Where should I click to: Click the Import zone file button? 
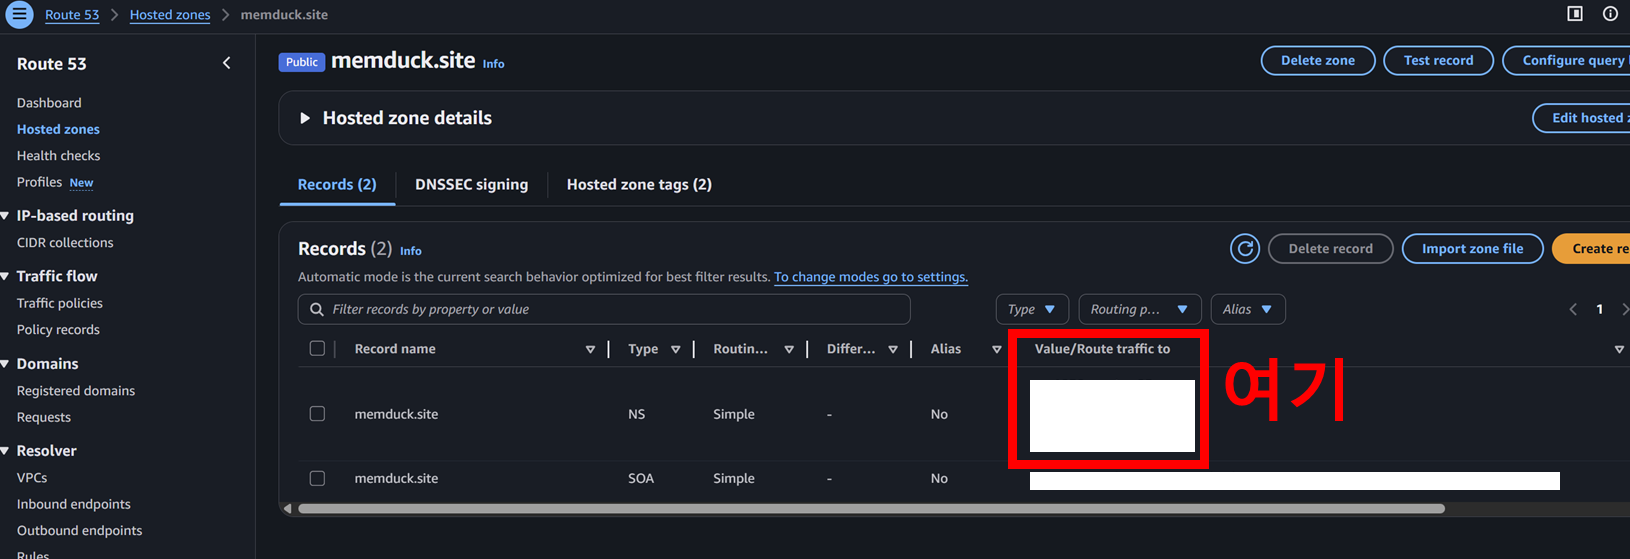click(1473, 249)
